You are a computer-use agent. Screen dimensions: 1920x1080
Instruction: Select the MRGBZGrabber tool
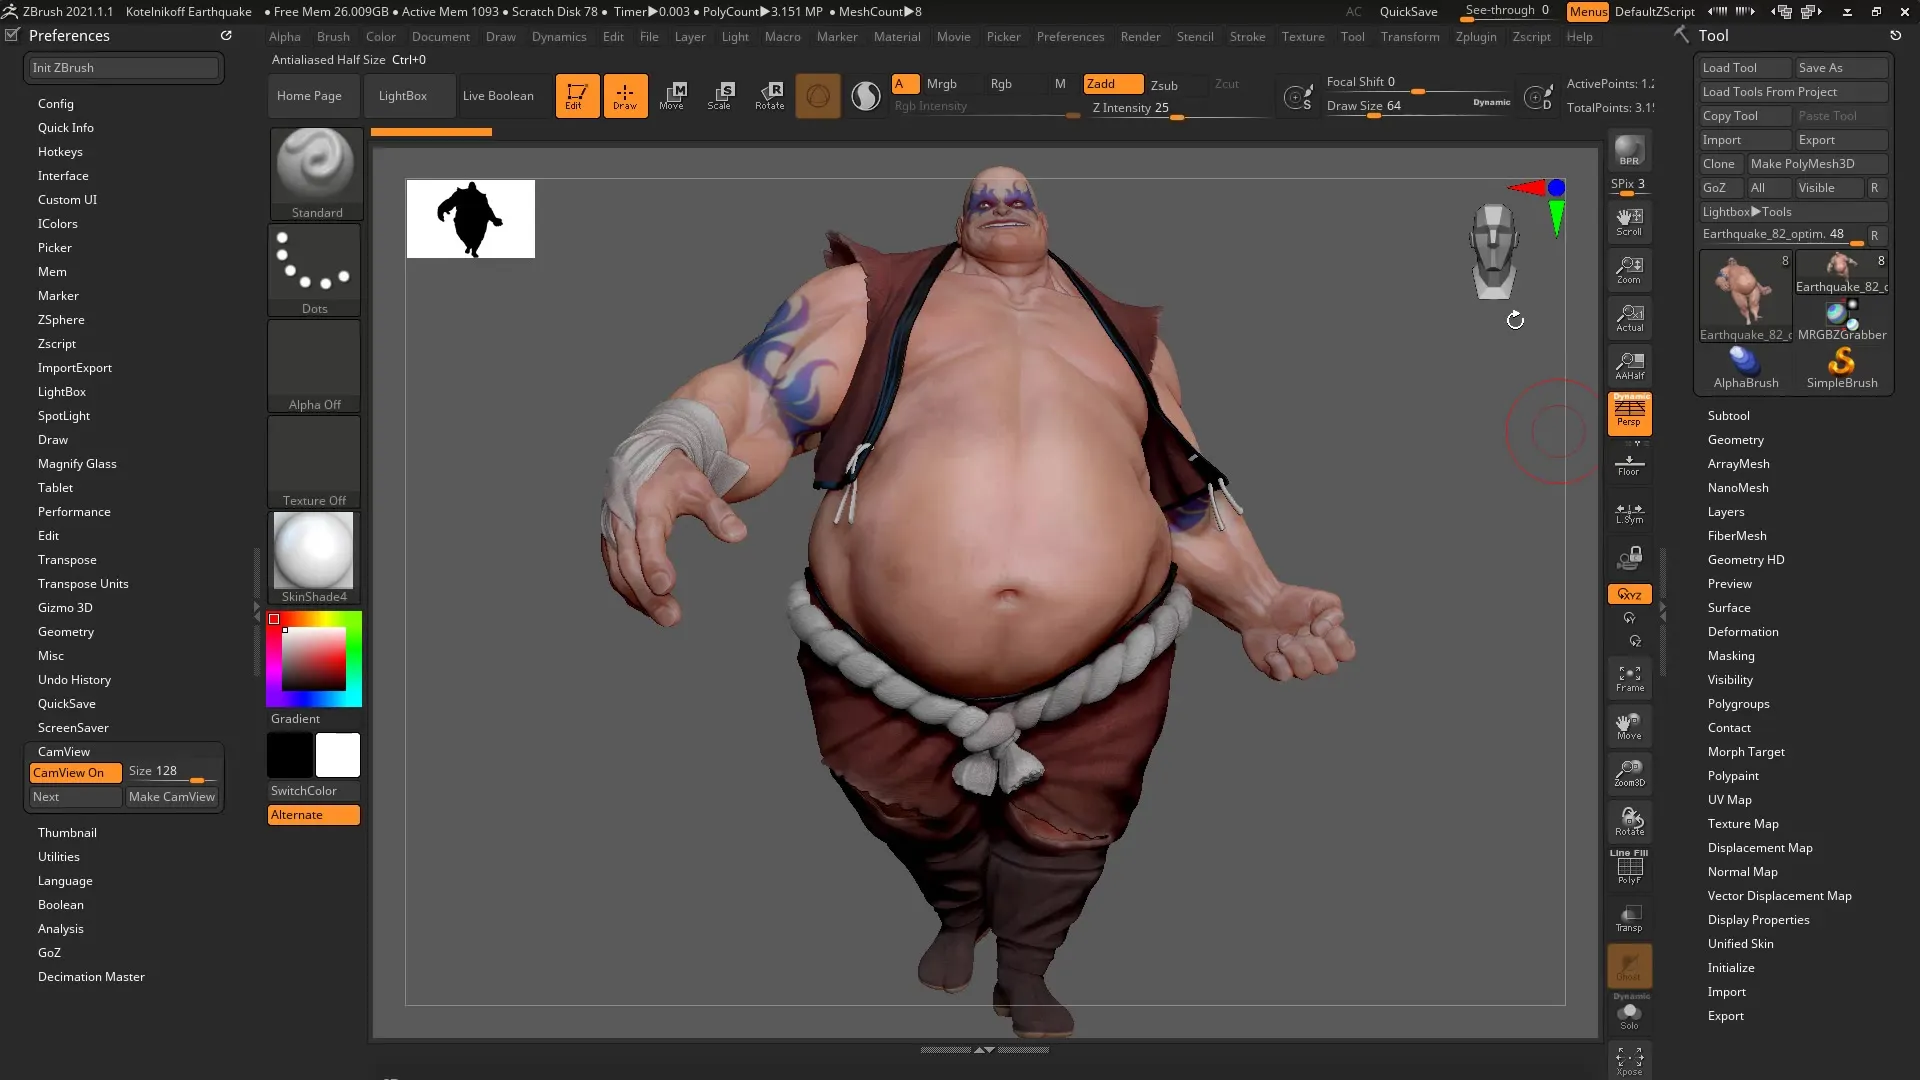[1841, 321]
